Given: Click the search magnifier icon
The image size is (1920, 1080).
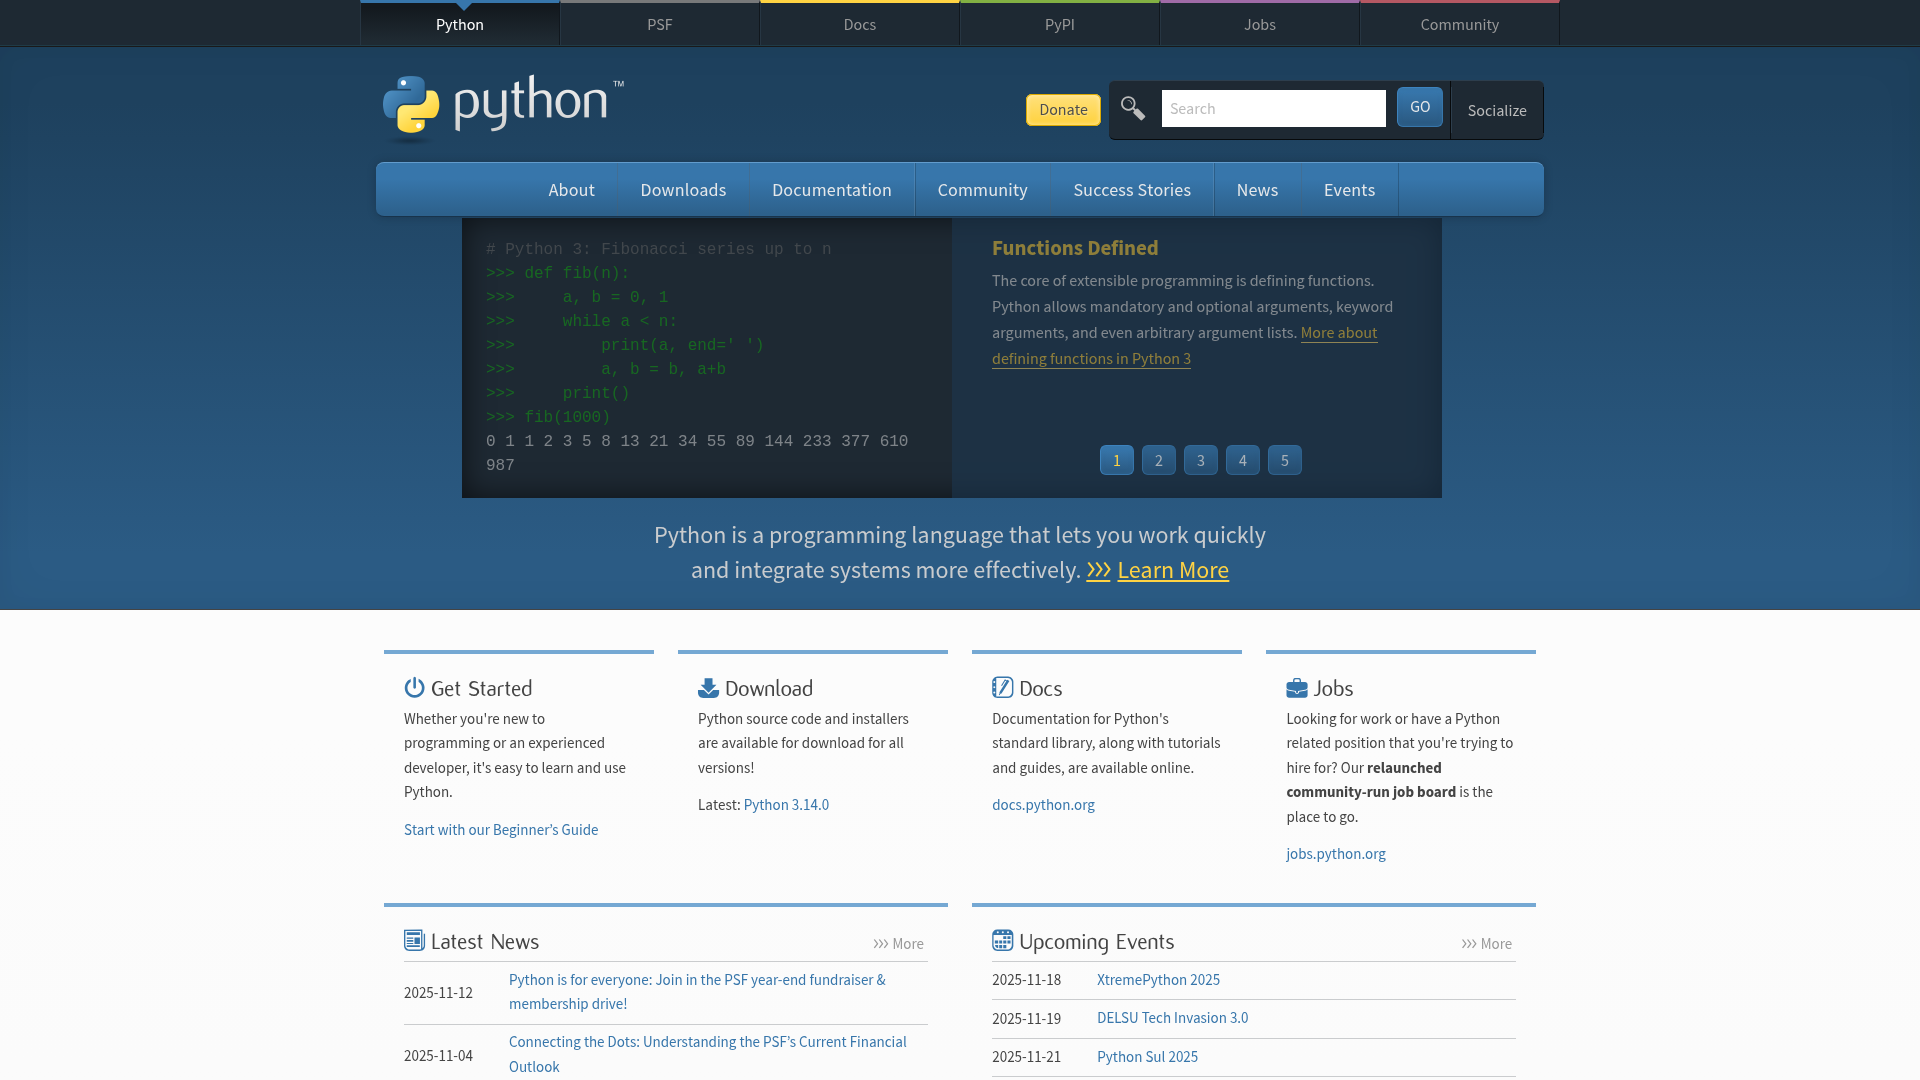Looking at the screenshot, I should (x=1133, y=108).
